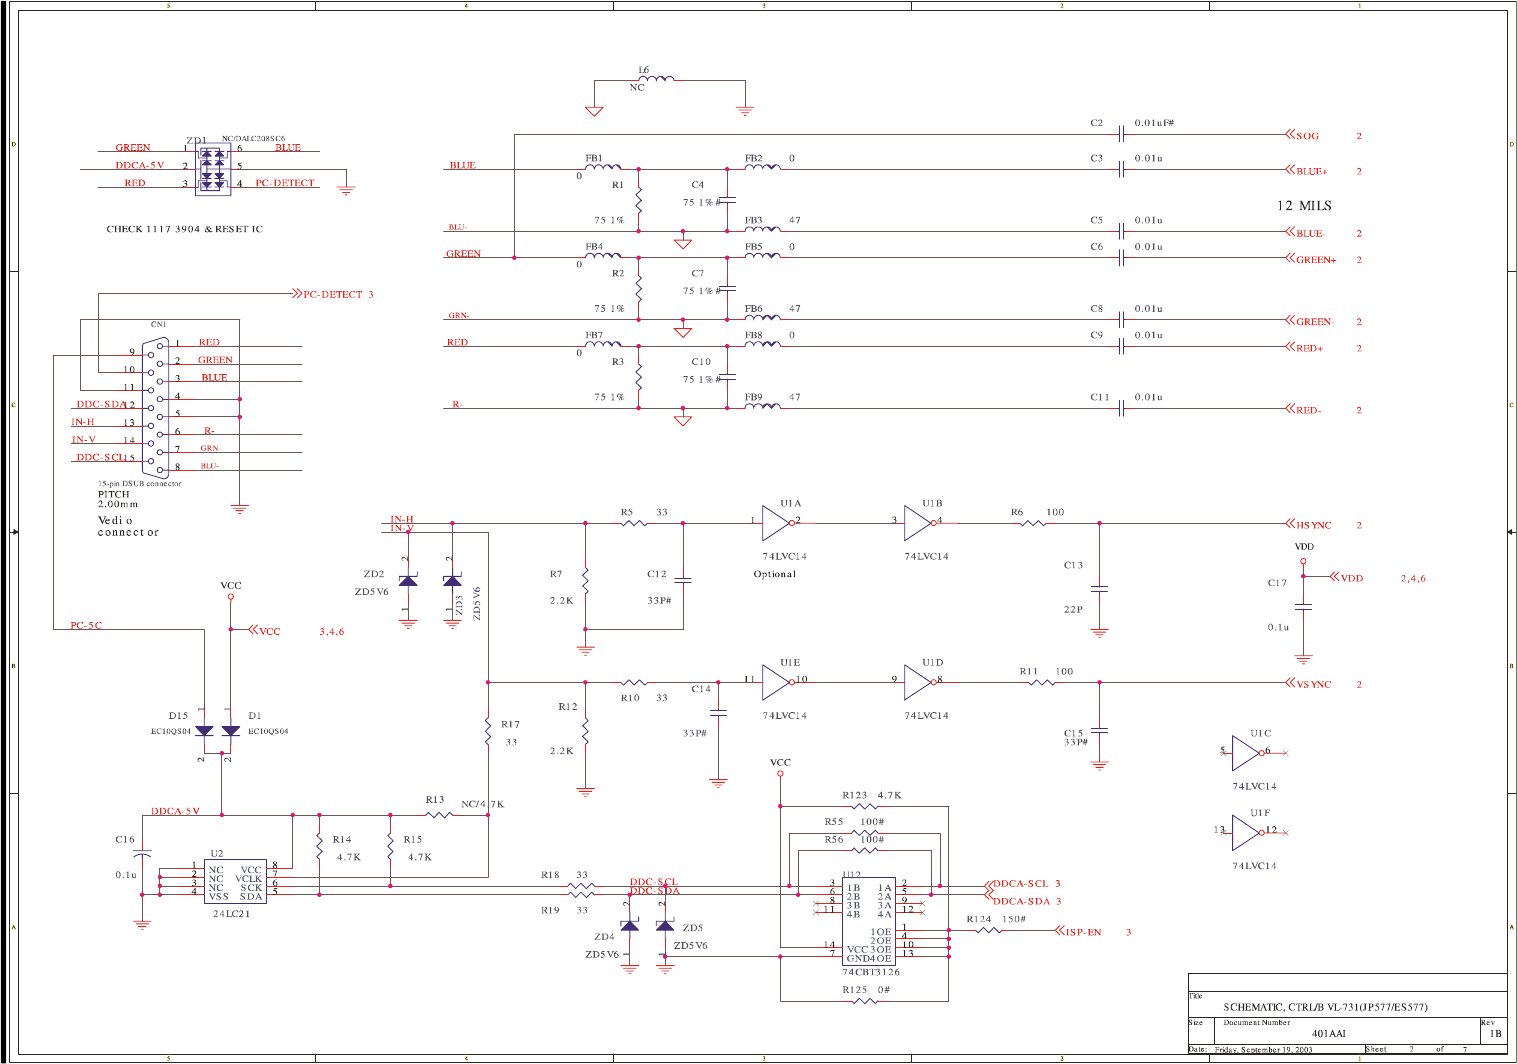
Task: Click the U12 74CBT3126 switch chip
Action: [x=868, y=920]
